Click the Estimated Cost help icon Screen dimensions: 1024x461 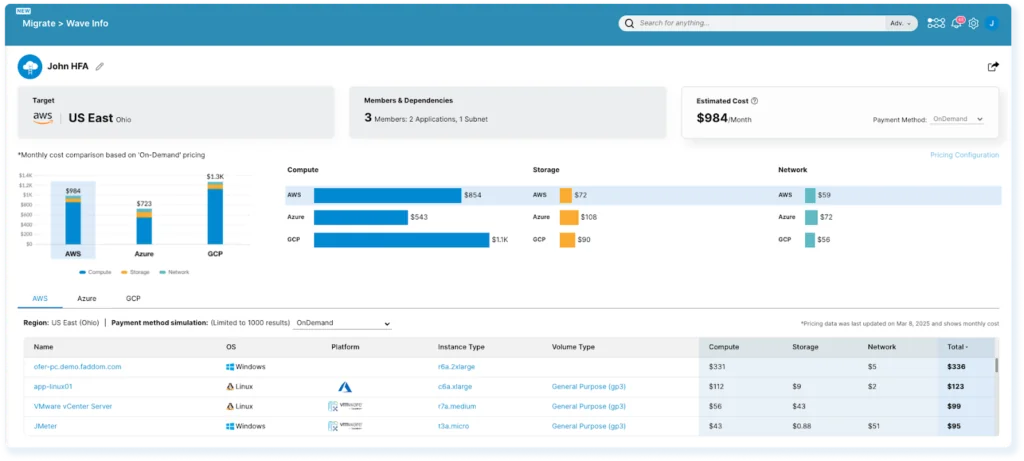(x=754, y=100)
